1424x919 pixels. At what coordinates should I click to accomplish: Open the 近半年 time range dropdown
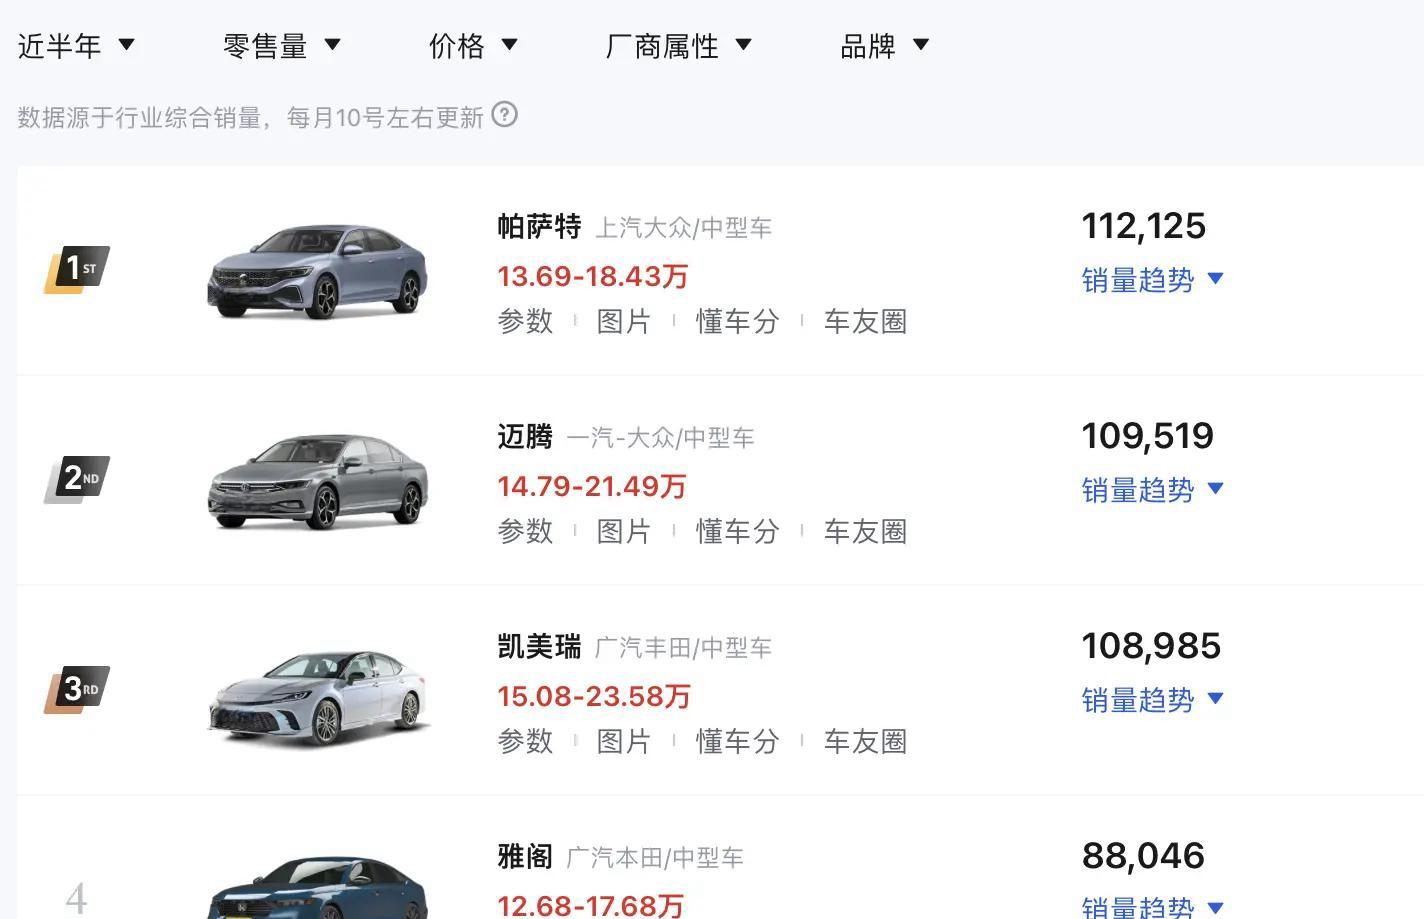pyautogui.click(x=76, y=46)
